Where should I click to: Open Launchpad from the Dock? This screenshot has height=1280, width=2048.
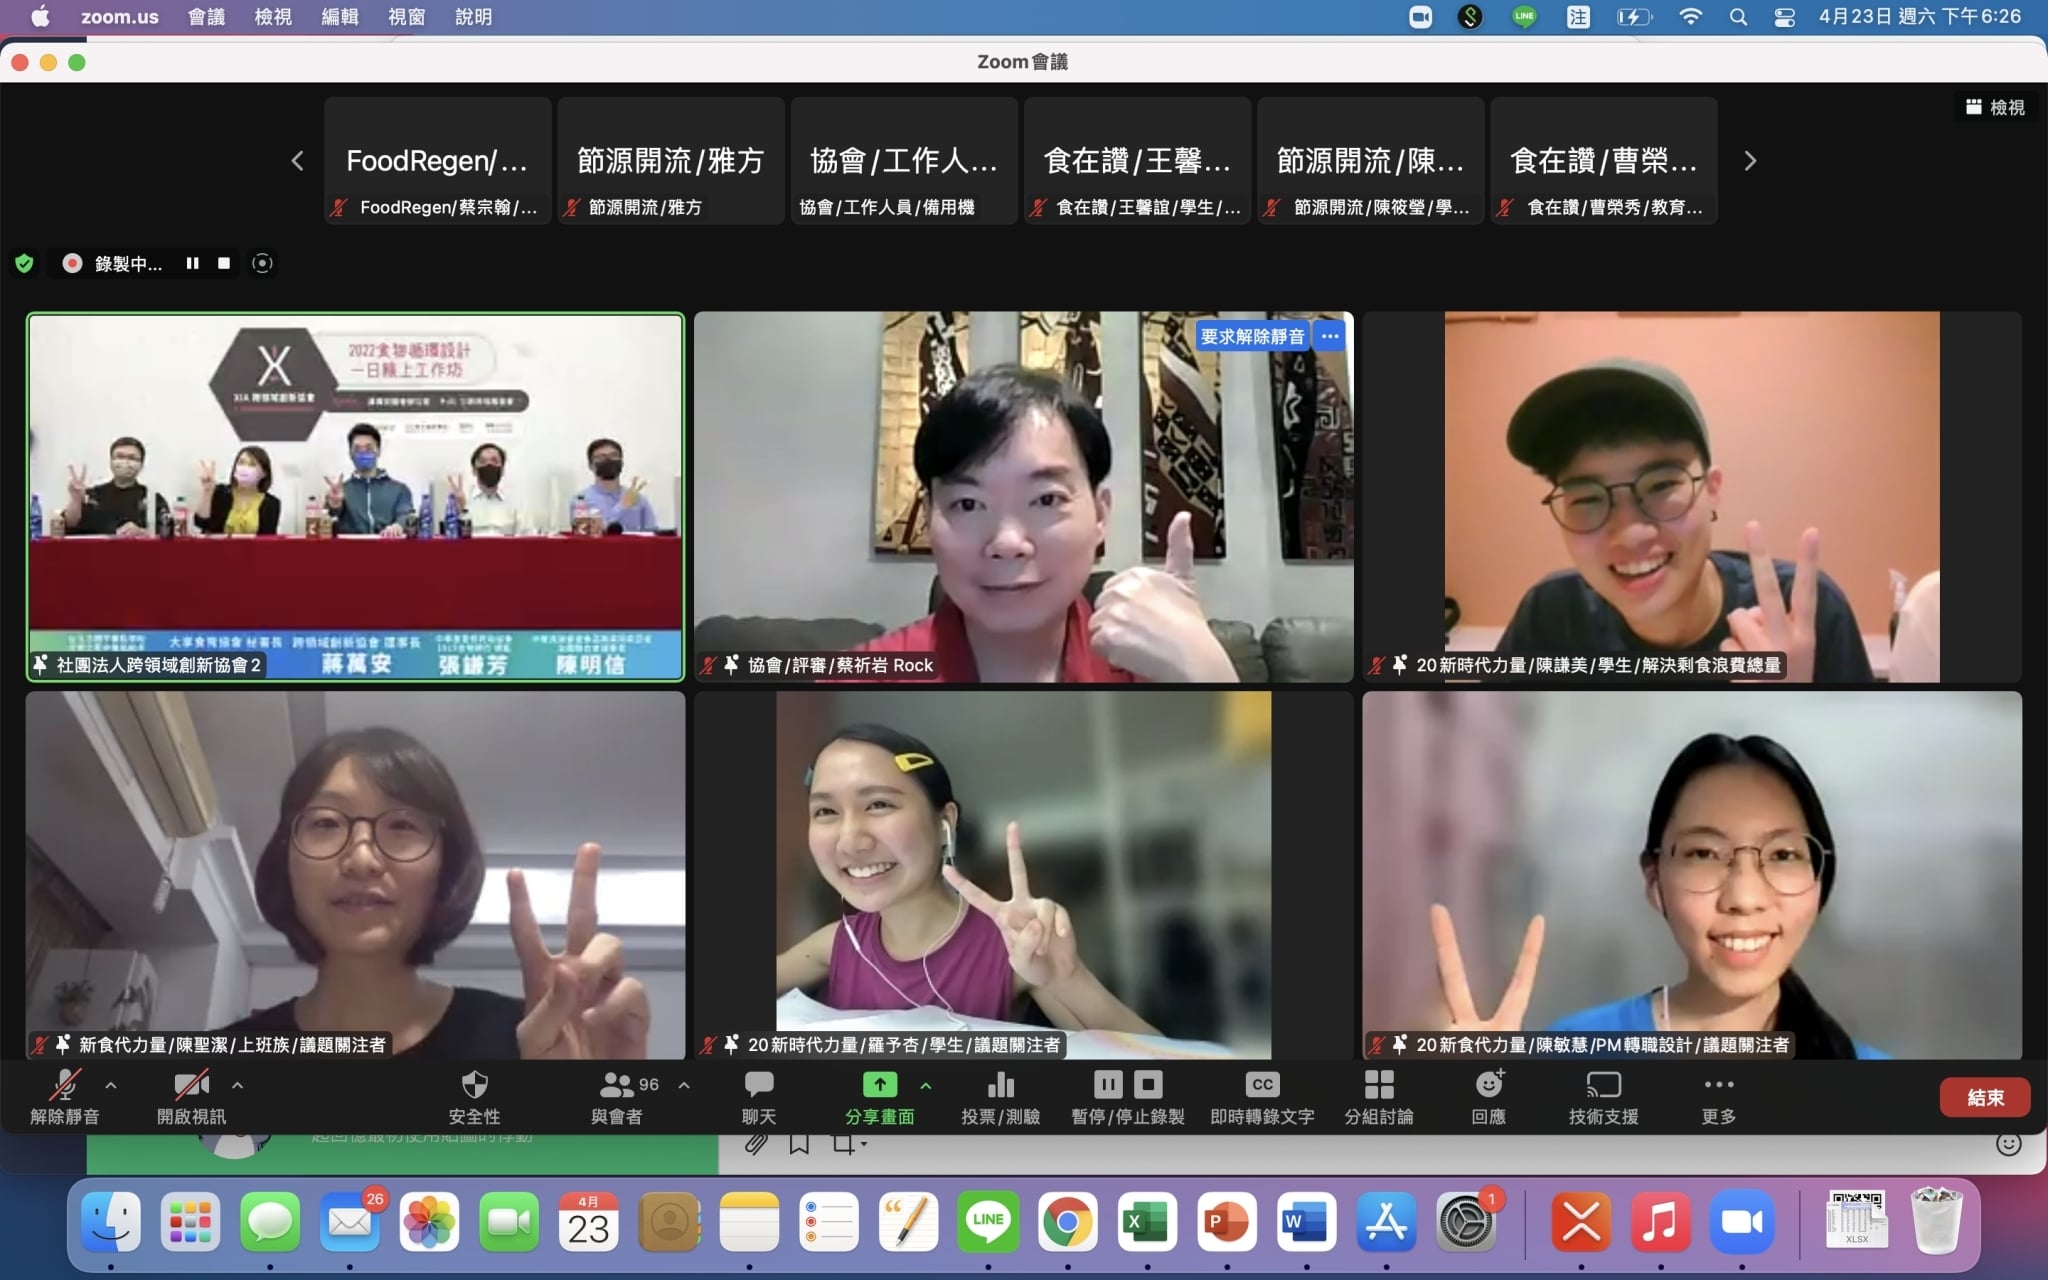[x=190, y=1222]
